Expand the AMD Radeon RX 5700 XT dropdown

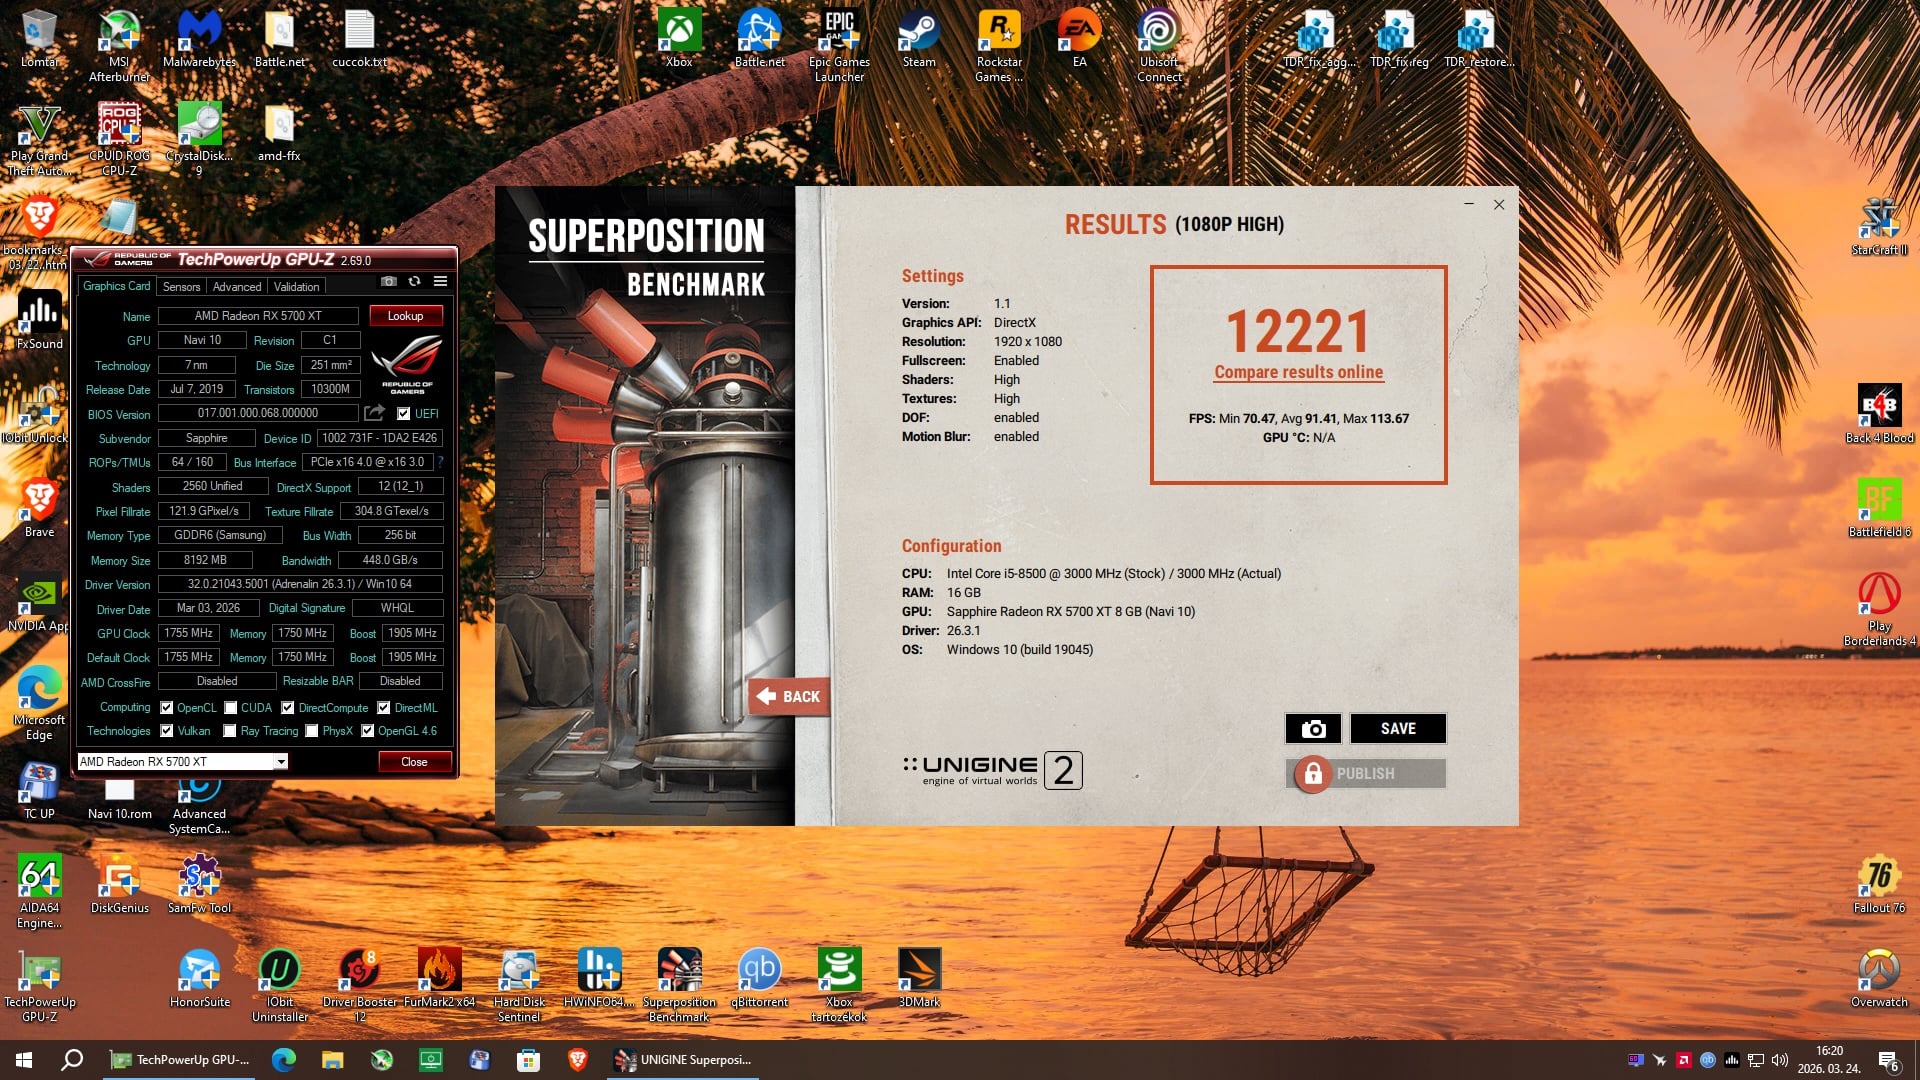click(x=281, y=762)
